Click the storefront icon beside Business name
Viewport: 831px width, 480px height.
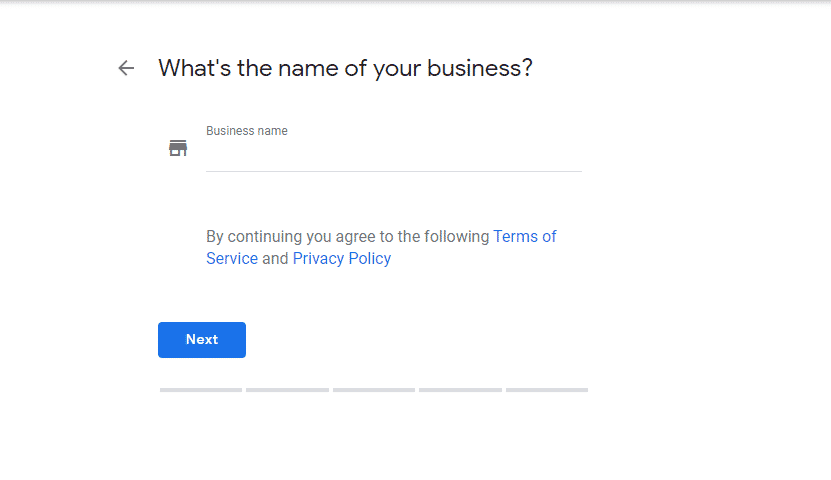pyautogui.click(x=178, y=148)
